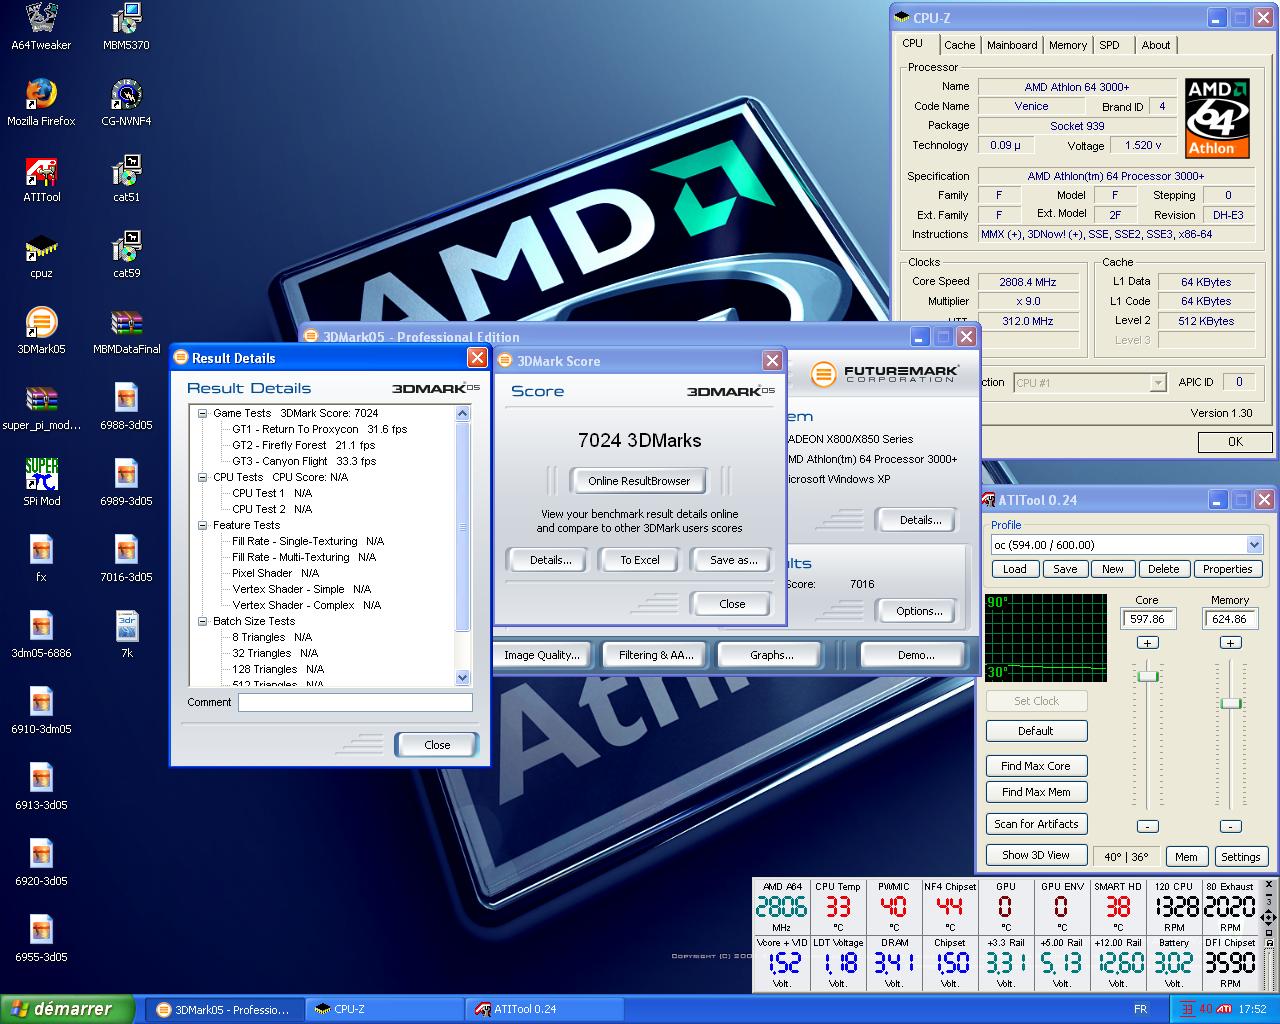The height and width of the screenshot is (1024, 1280).
Task: Collapse the Batch Size Tests tree node
Action: (202, 621)
